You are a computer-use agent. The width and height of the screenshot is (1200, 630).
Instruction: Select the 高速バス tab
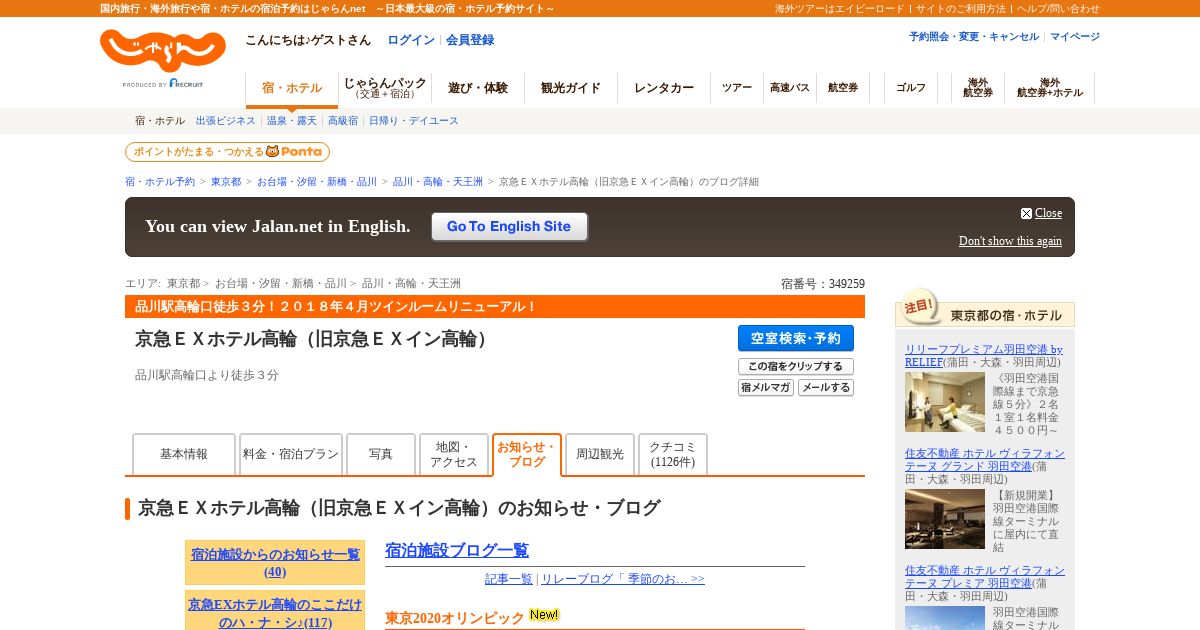tap(790, 88)
